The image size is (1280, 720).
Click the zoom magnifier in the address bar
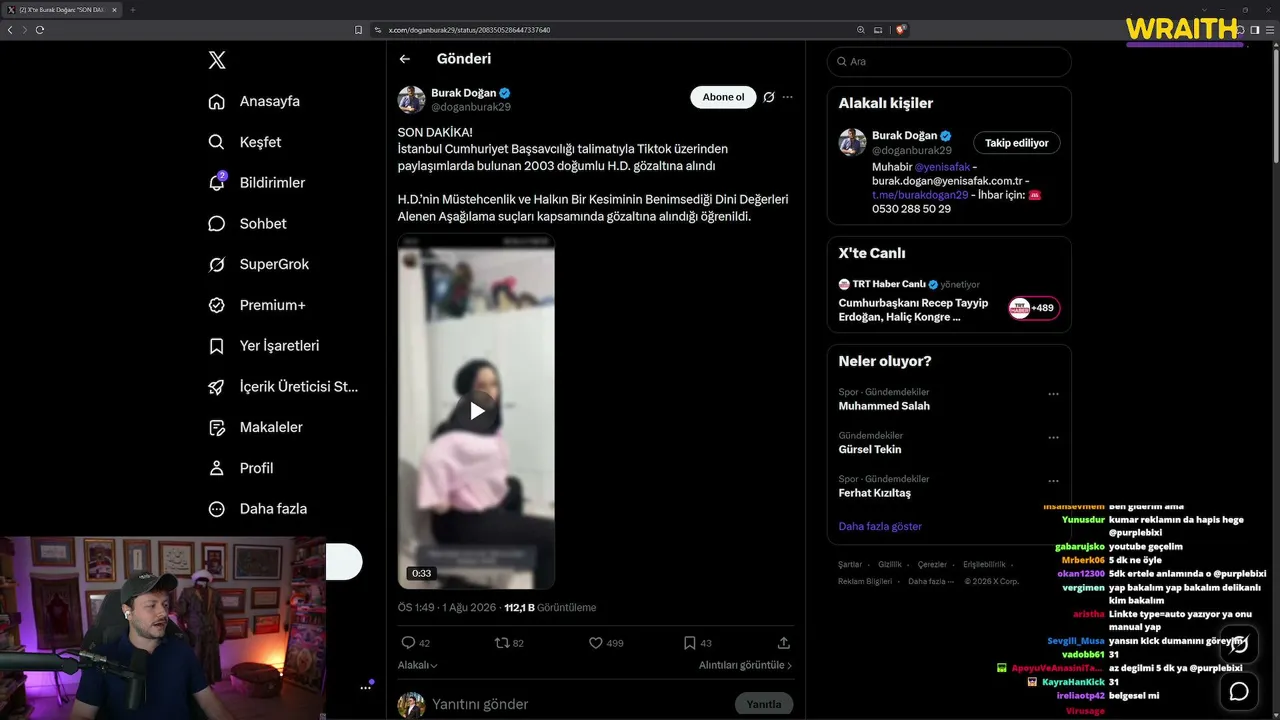pyautogui.click(x=861, y=30)
